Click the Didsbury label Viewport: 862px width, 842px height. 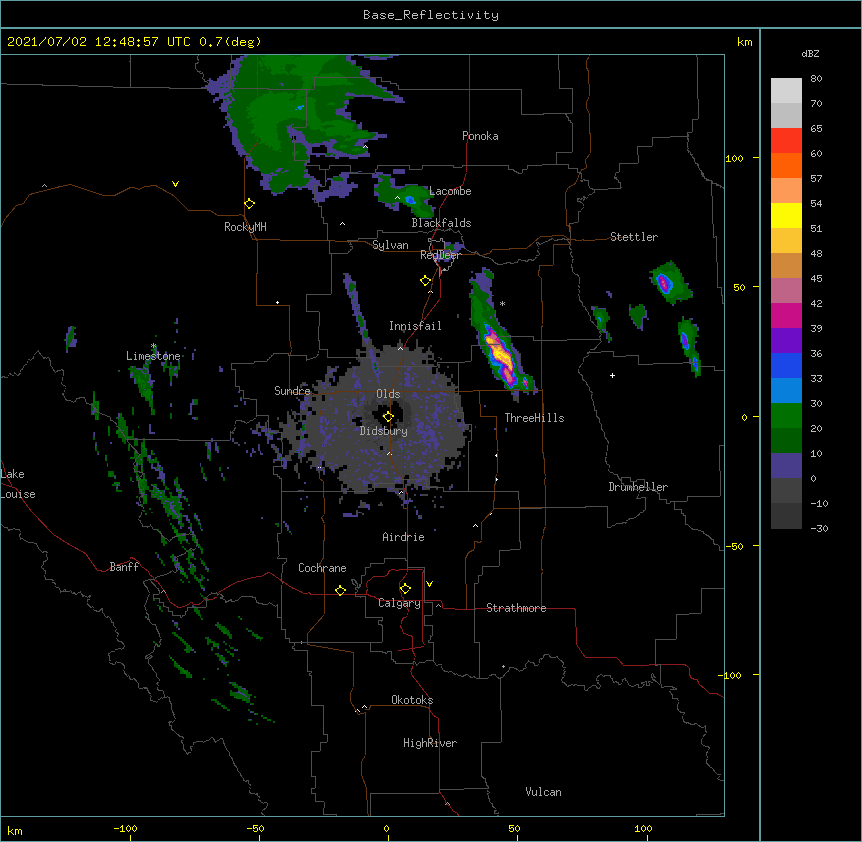pyautogui.click(x=384, y=431)
